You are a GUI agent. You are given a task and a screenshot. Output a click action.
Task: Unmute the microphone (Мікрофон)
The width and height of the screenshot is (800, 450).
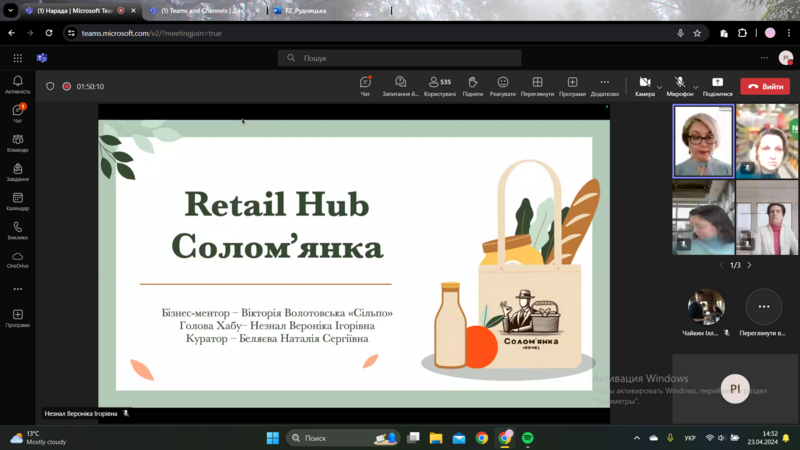coord(680,86)
